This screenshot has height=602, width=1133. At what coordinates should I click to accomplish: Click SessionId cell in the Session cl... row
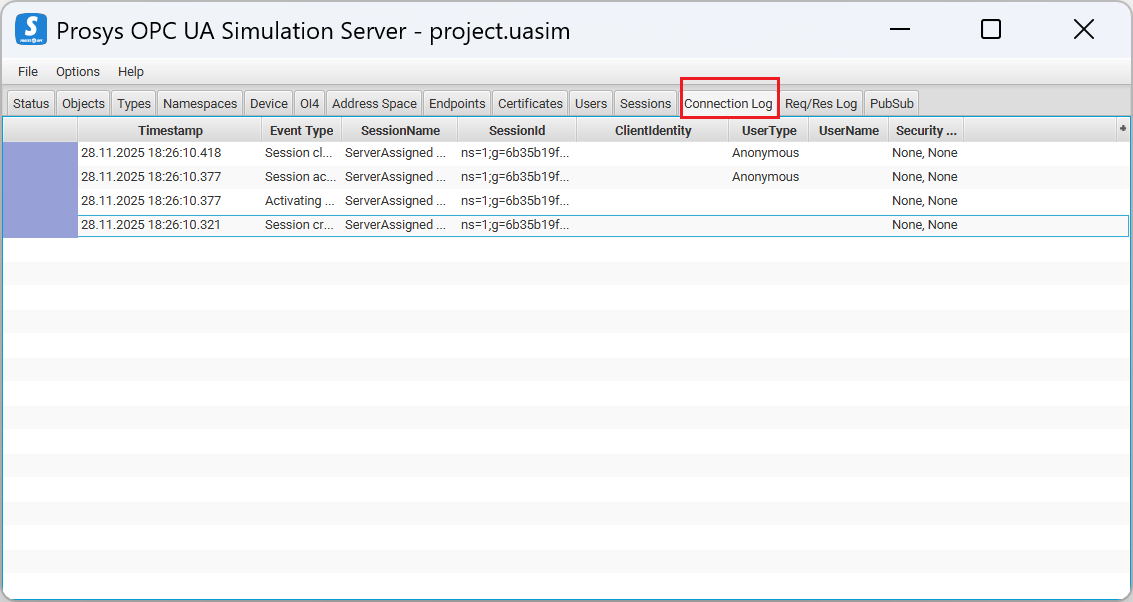[515, 152]
